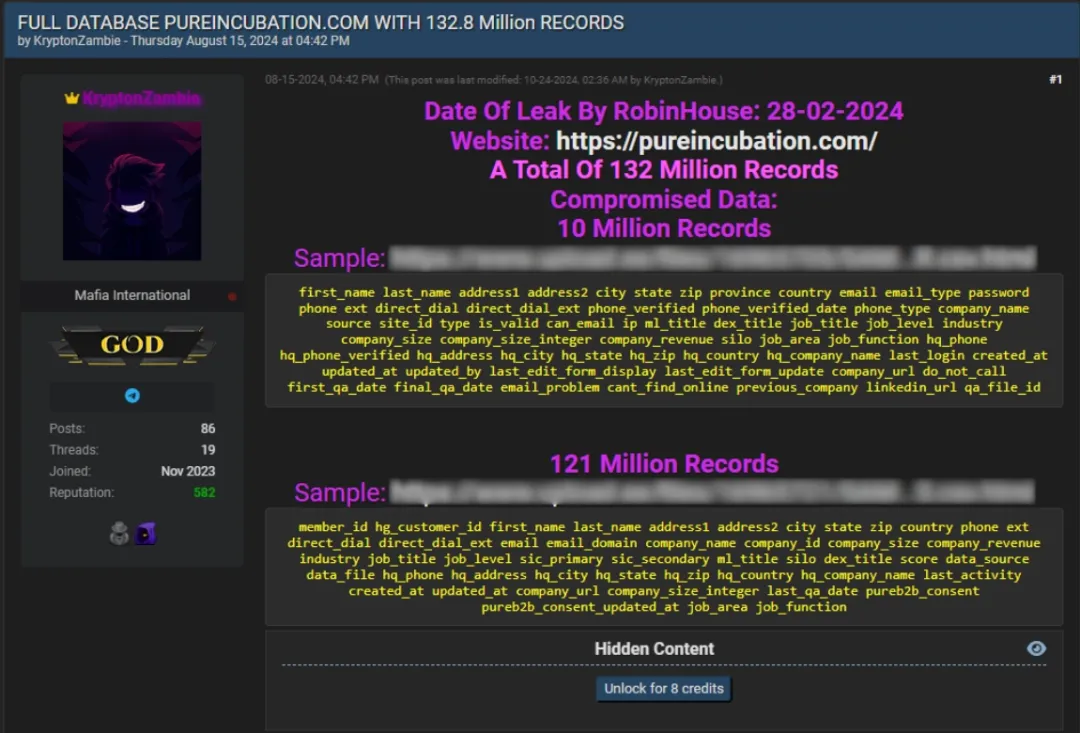Open the blurred 121 Million sample link
This screenshot has height=733, width=1080.
712,493
